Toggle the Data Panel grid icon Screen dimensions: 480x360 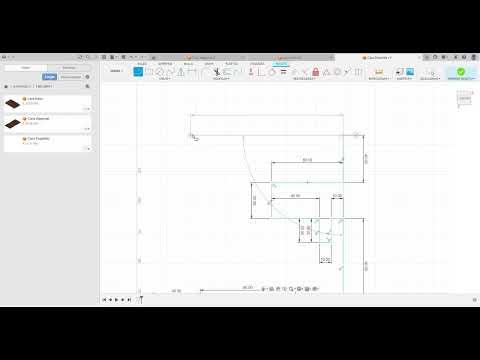coord(104,57)
